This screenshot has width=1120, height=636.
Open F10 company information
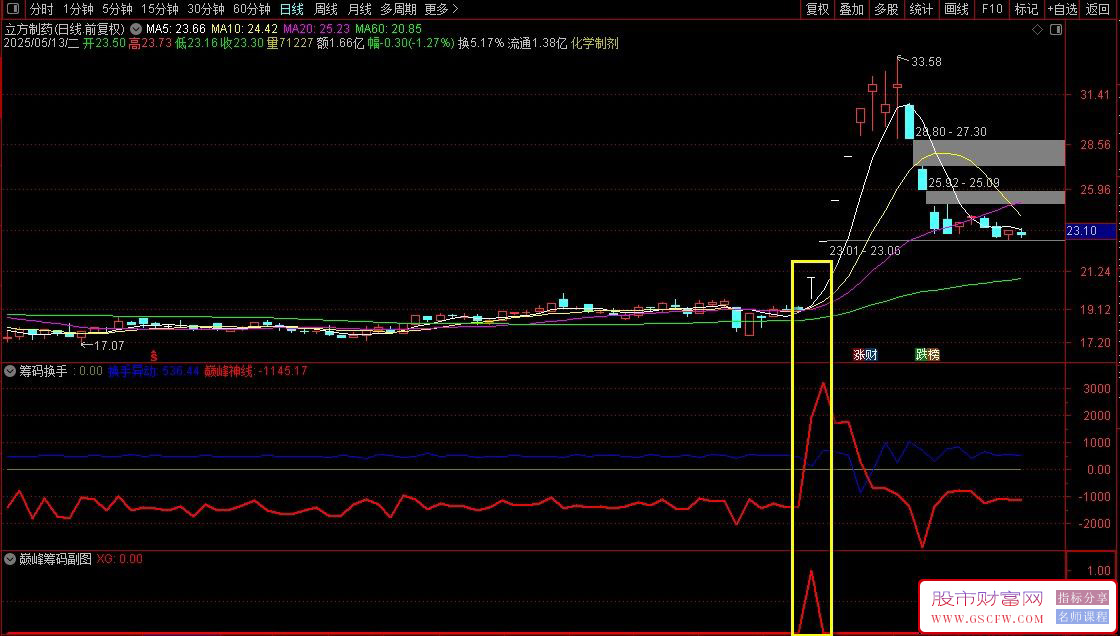991,9
